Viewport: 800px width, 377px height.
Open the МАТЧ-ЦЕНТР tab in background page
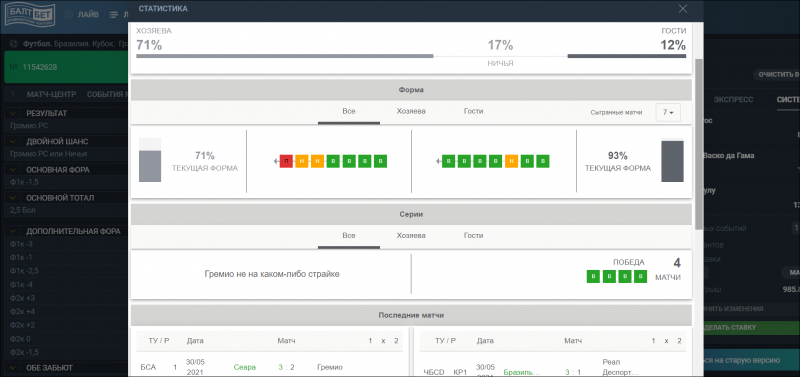(52, 94)
